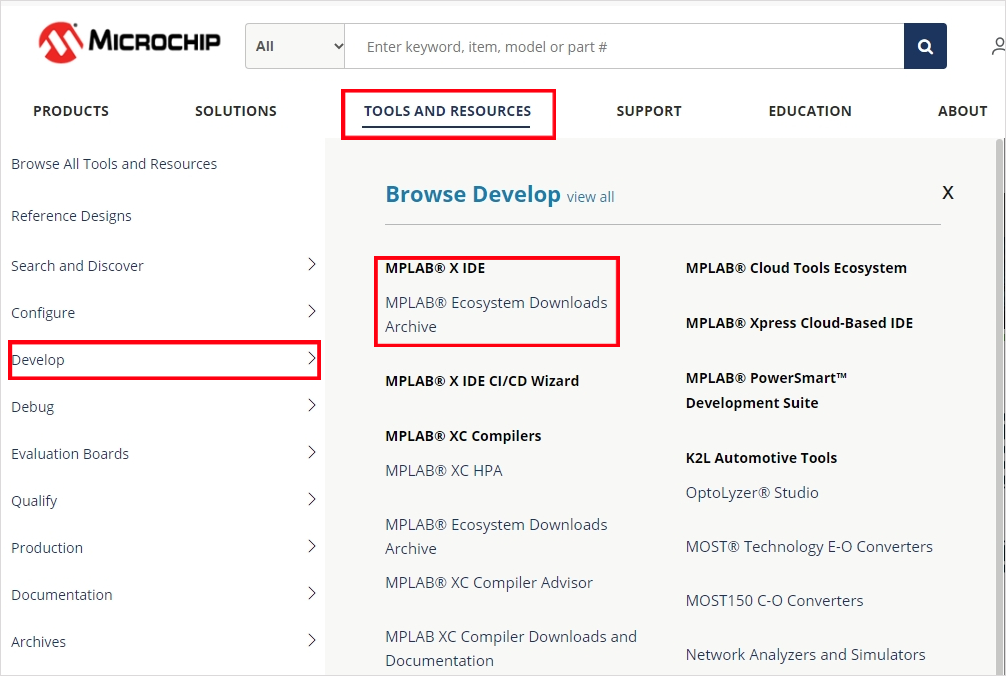Open MOST Technology E-O Converters

pos(809,546)
